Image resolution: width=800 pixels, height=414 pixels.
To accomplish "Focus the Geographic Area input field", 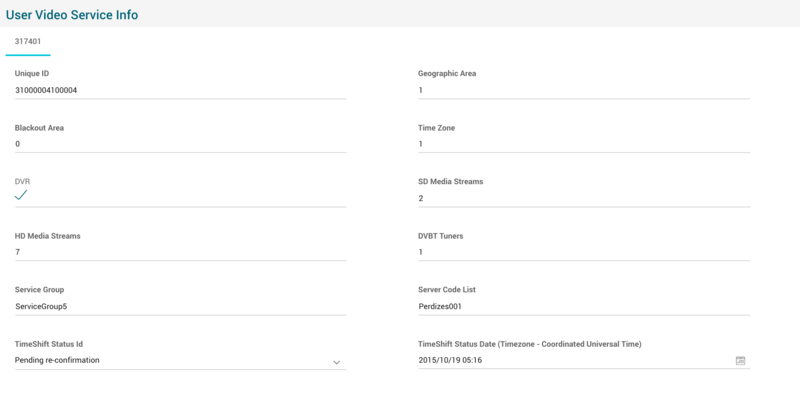I will click(583, 90).
